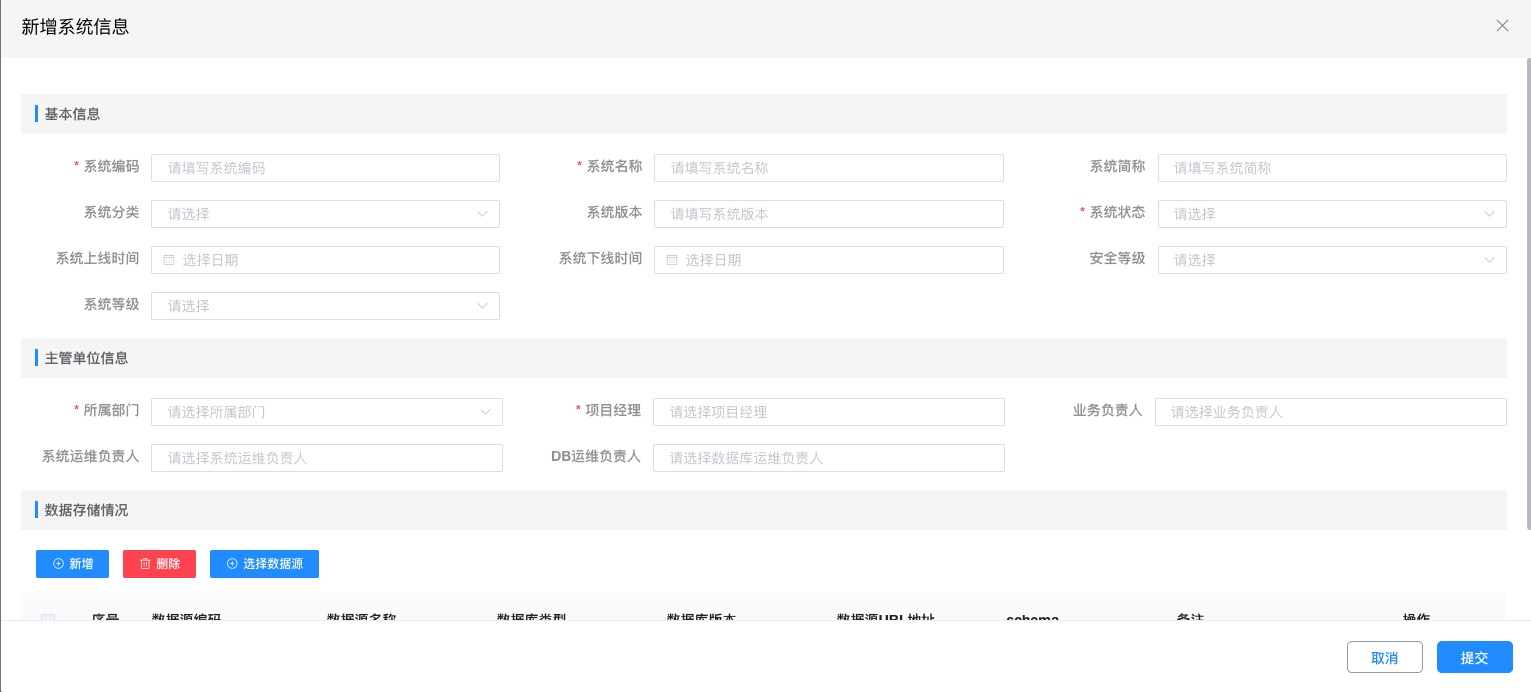Click the 提交 button

click(1474, 658)
